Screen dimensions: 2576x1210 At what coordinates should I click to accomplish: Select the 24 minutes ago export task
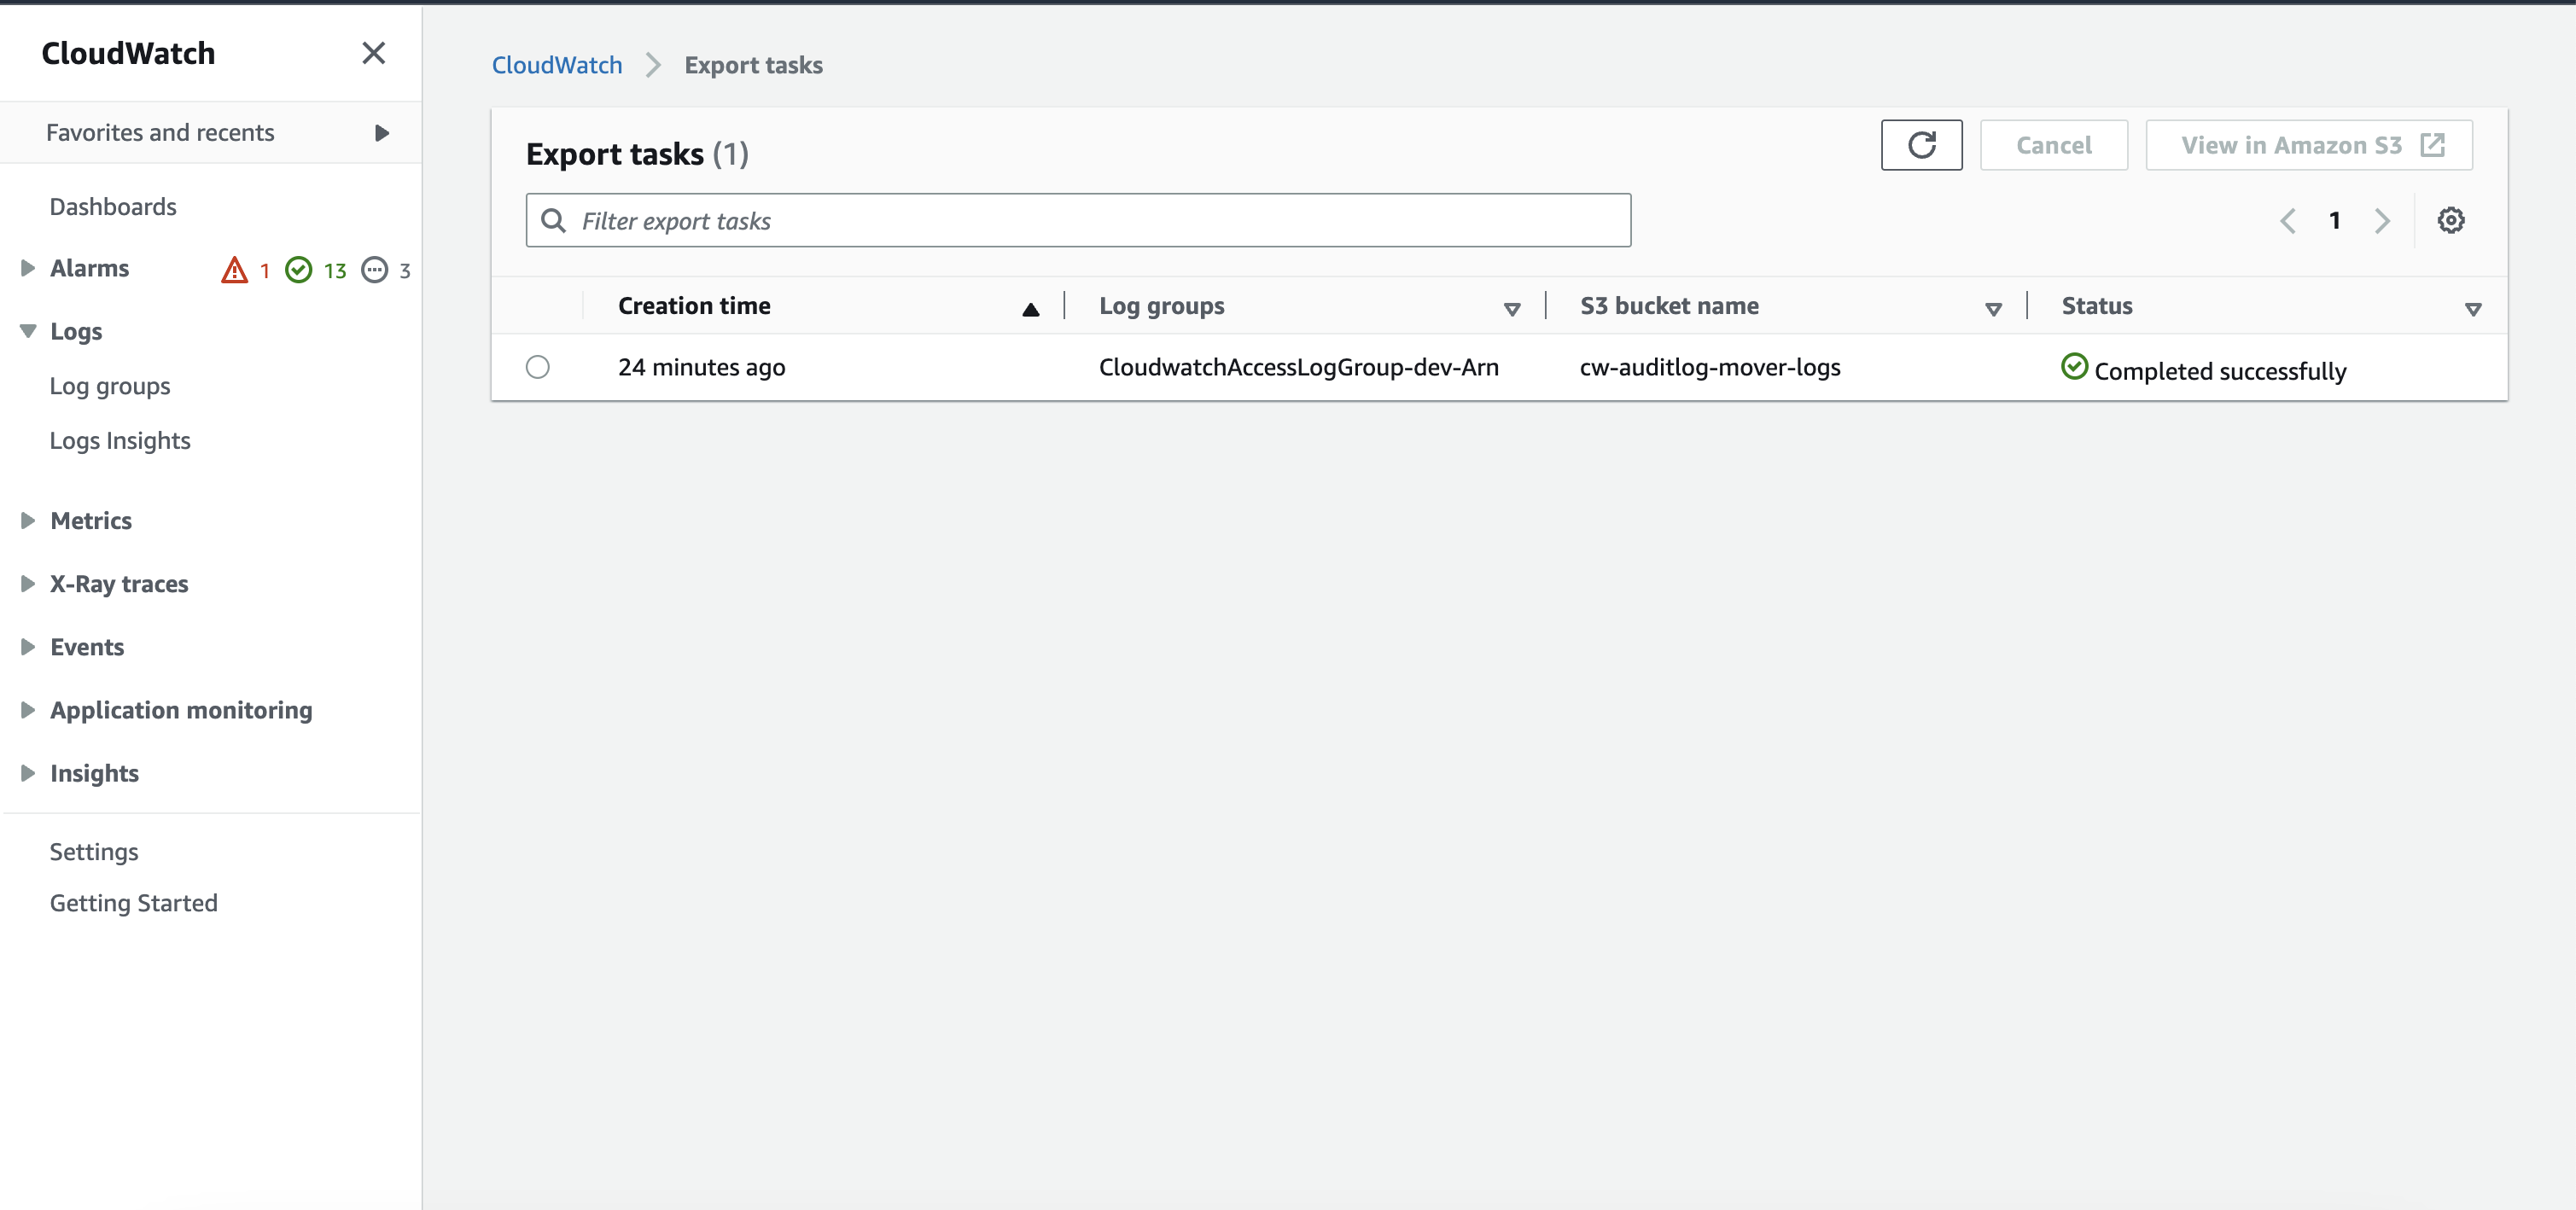tap(537, 367)
